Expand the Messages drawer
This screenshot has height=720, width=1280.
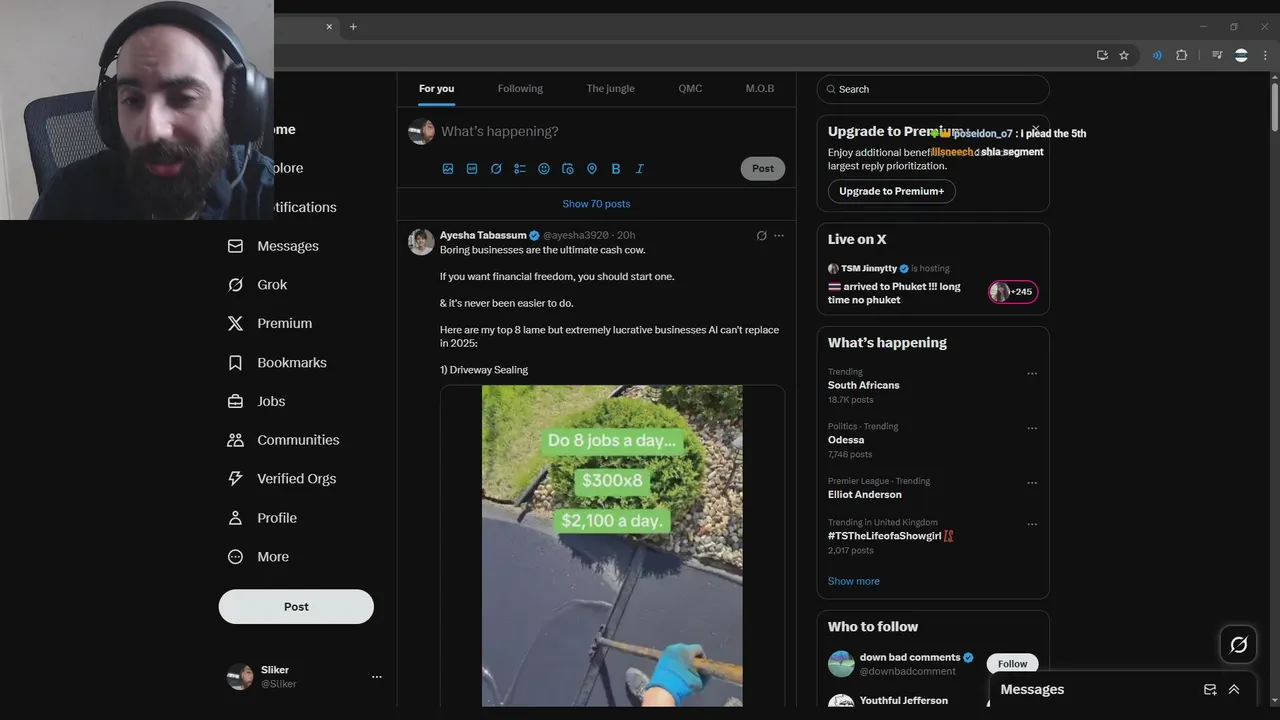[1234, 690]
